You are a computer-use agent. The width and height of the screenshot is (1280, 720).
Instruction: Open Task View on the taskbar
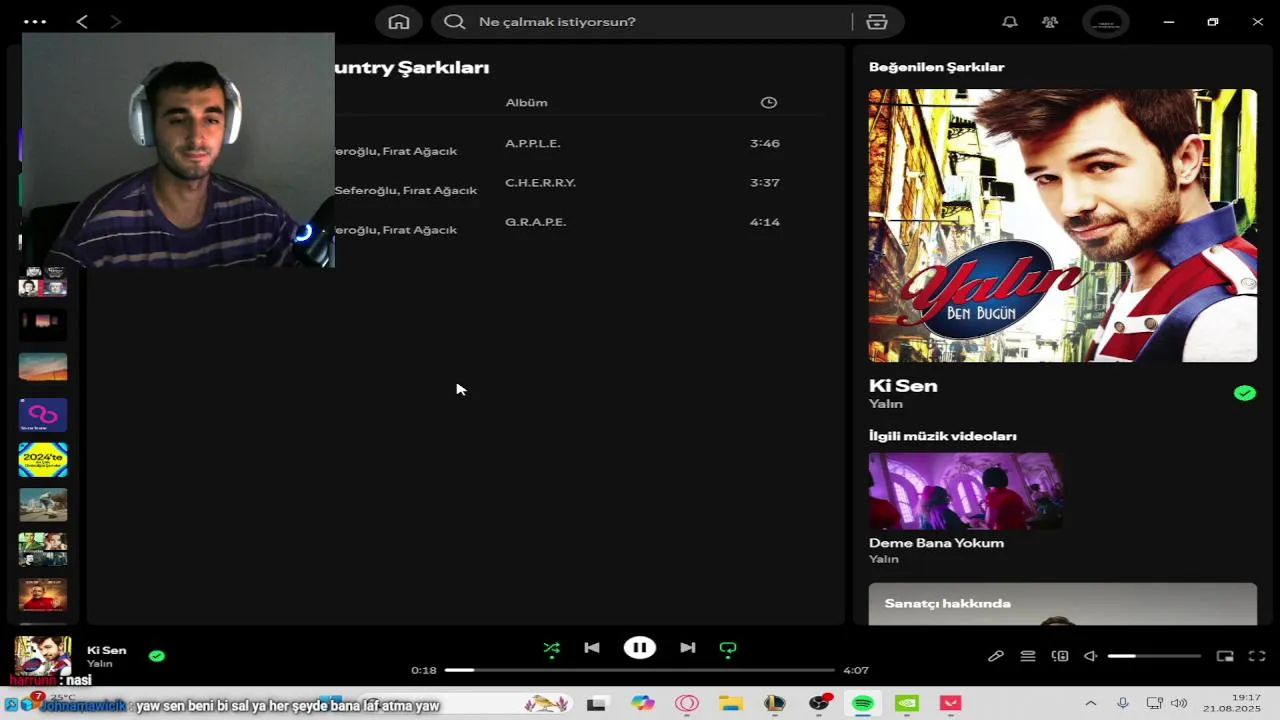[x=596, y=704]
